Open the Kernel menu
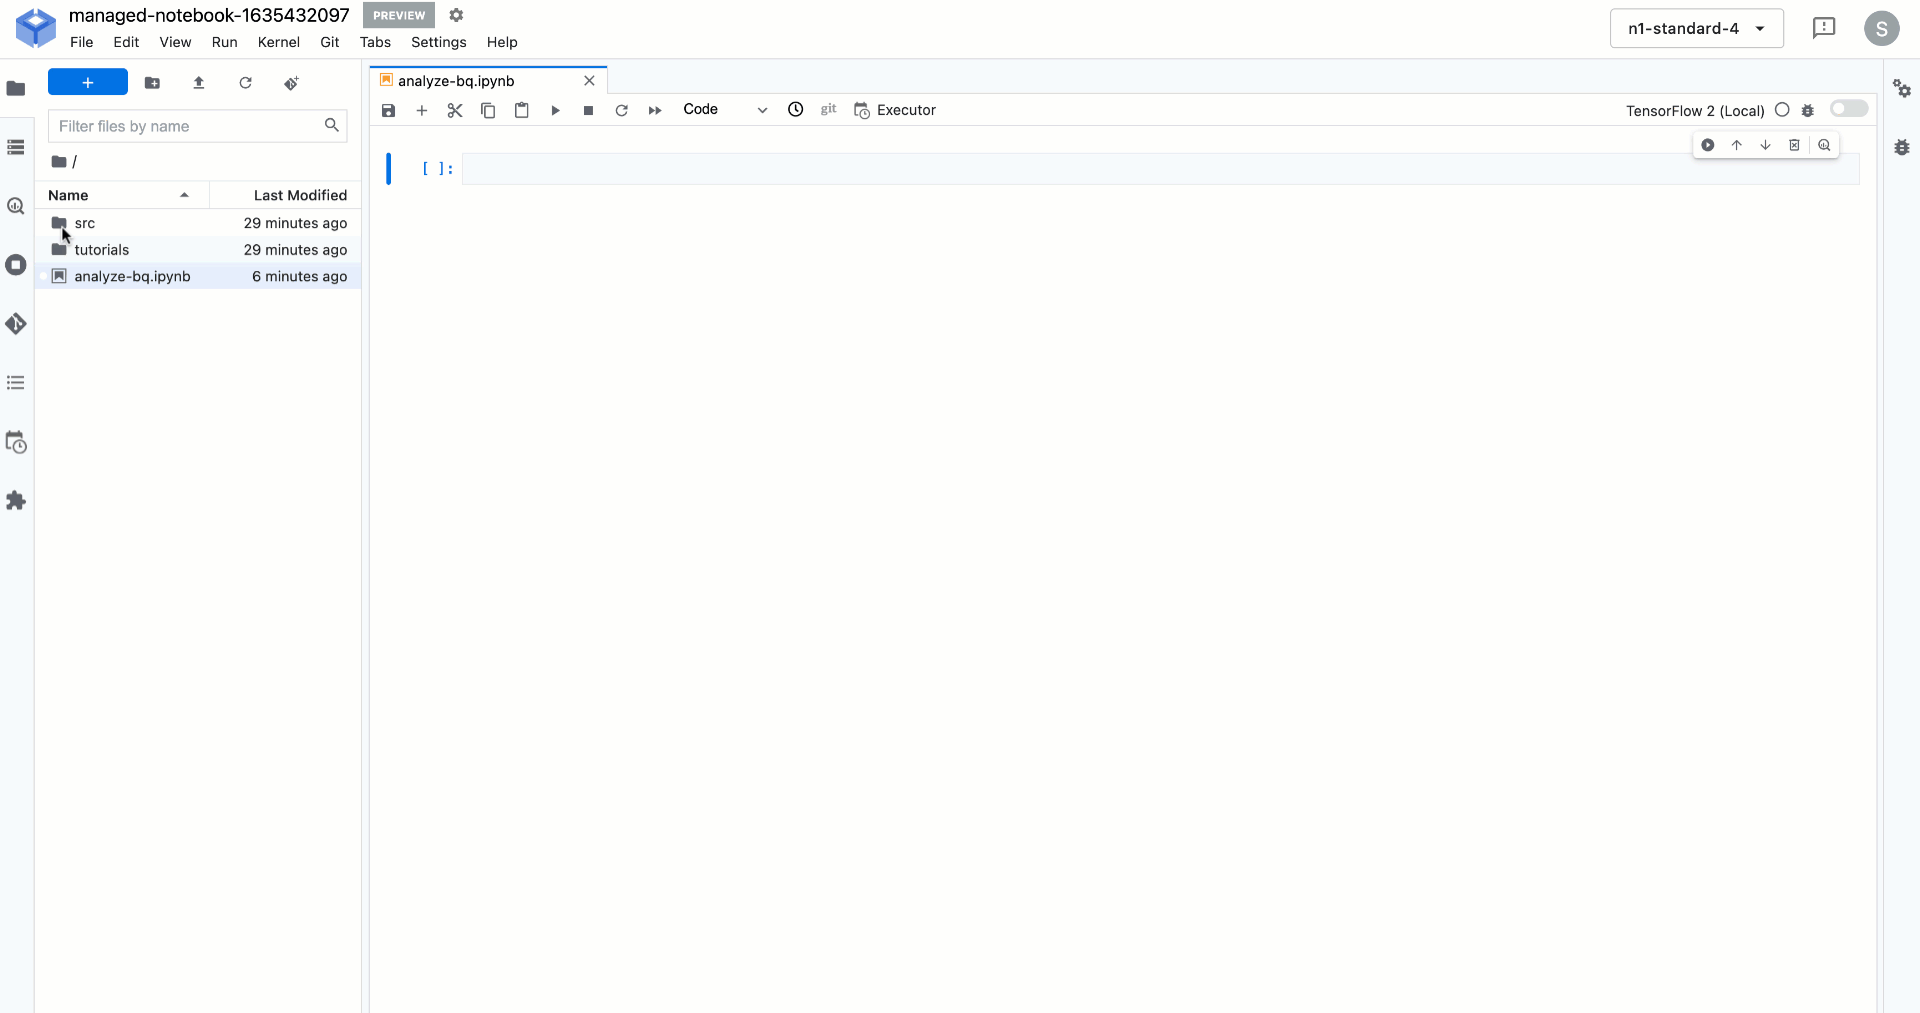 pos(278,42)
